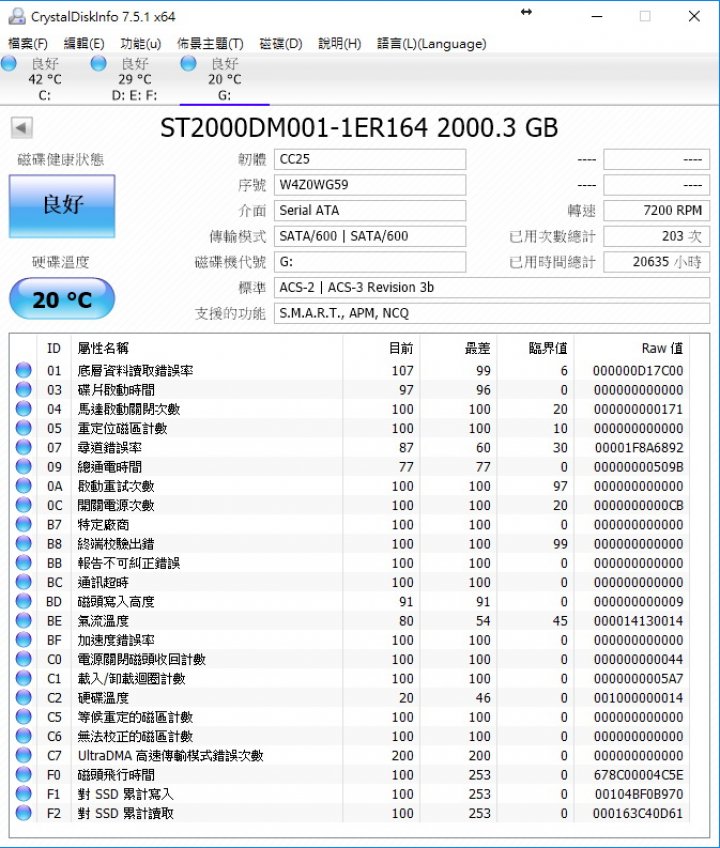
Task: Click status icon for attribute F0
Action: click(x=23, y=774)
